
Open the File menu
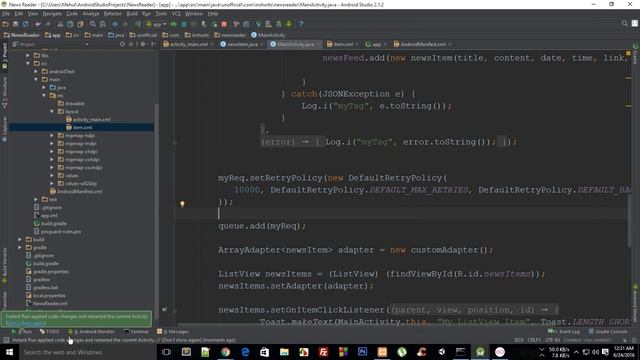tap(6, 13)
